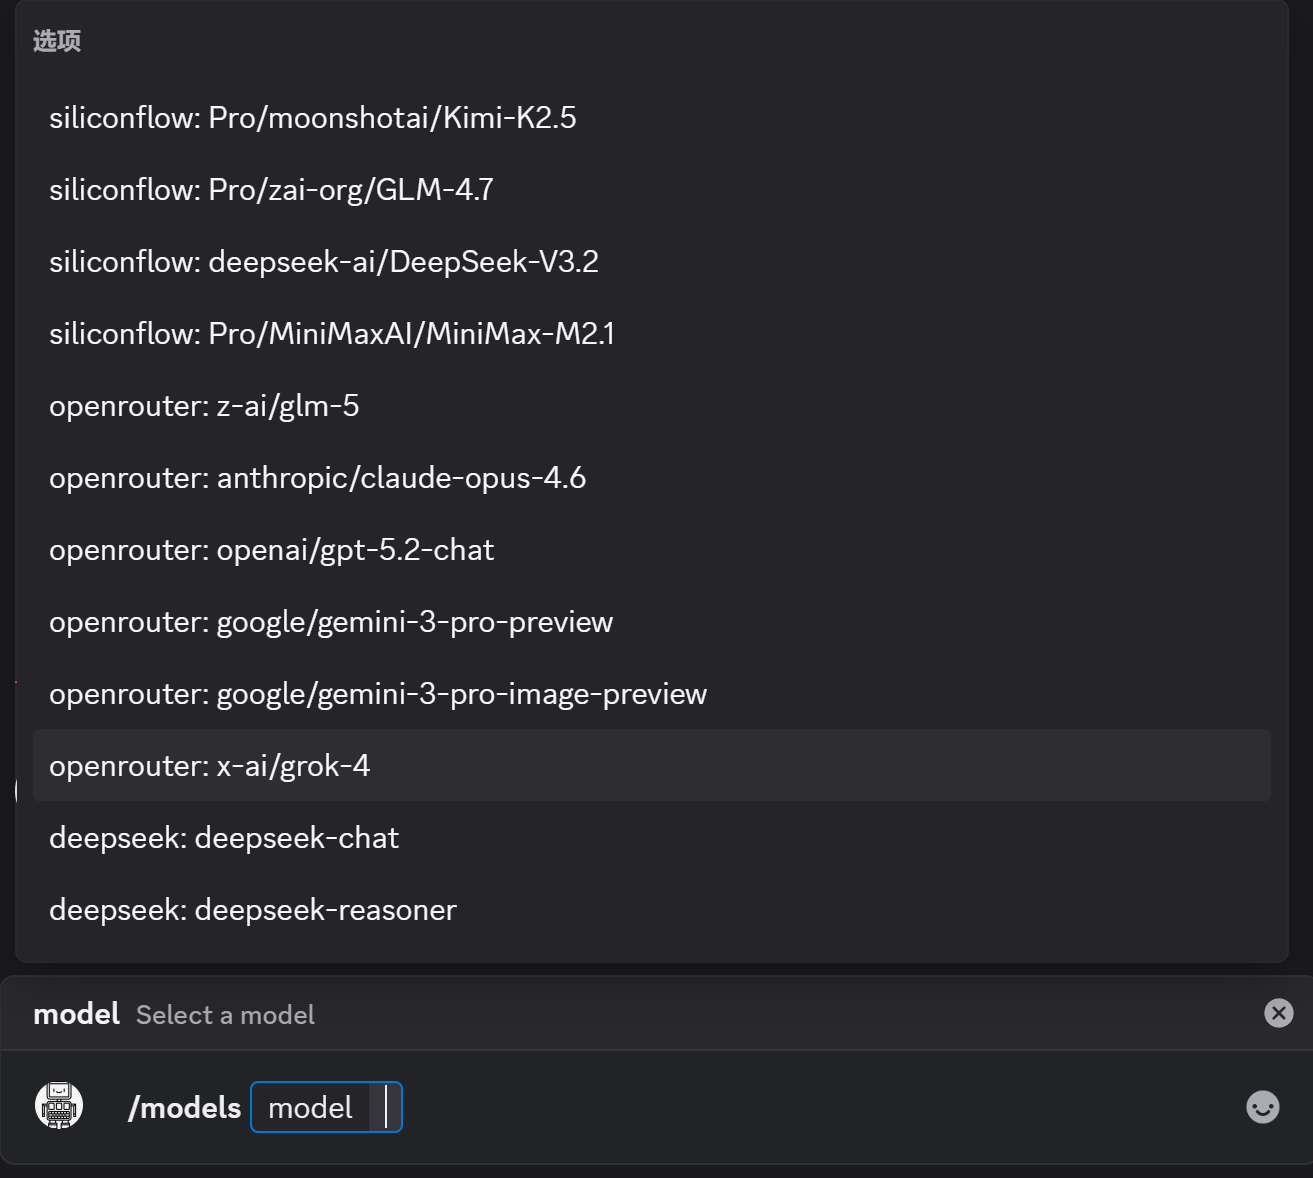Choose openrouter z-ai/glm-5 option
The image size is (1313, 1178).
pyautogui.click(x=204, y=406)
